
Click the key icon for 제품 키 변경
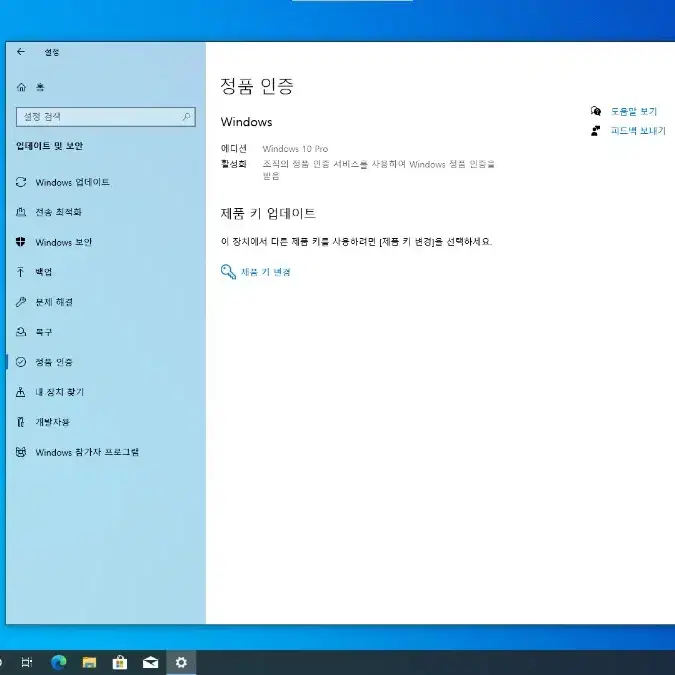pos(228,272)
